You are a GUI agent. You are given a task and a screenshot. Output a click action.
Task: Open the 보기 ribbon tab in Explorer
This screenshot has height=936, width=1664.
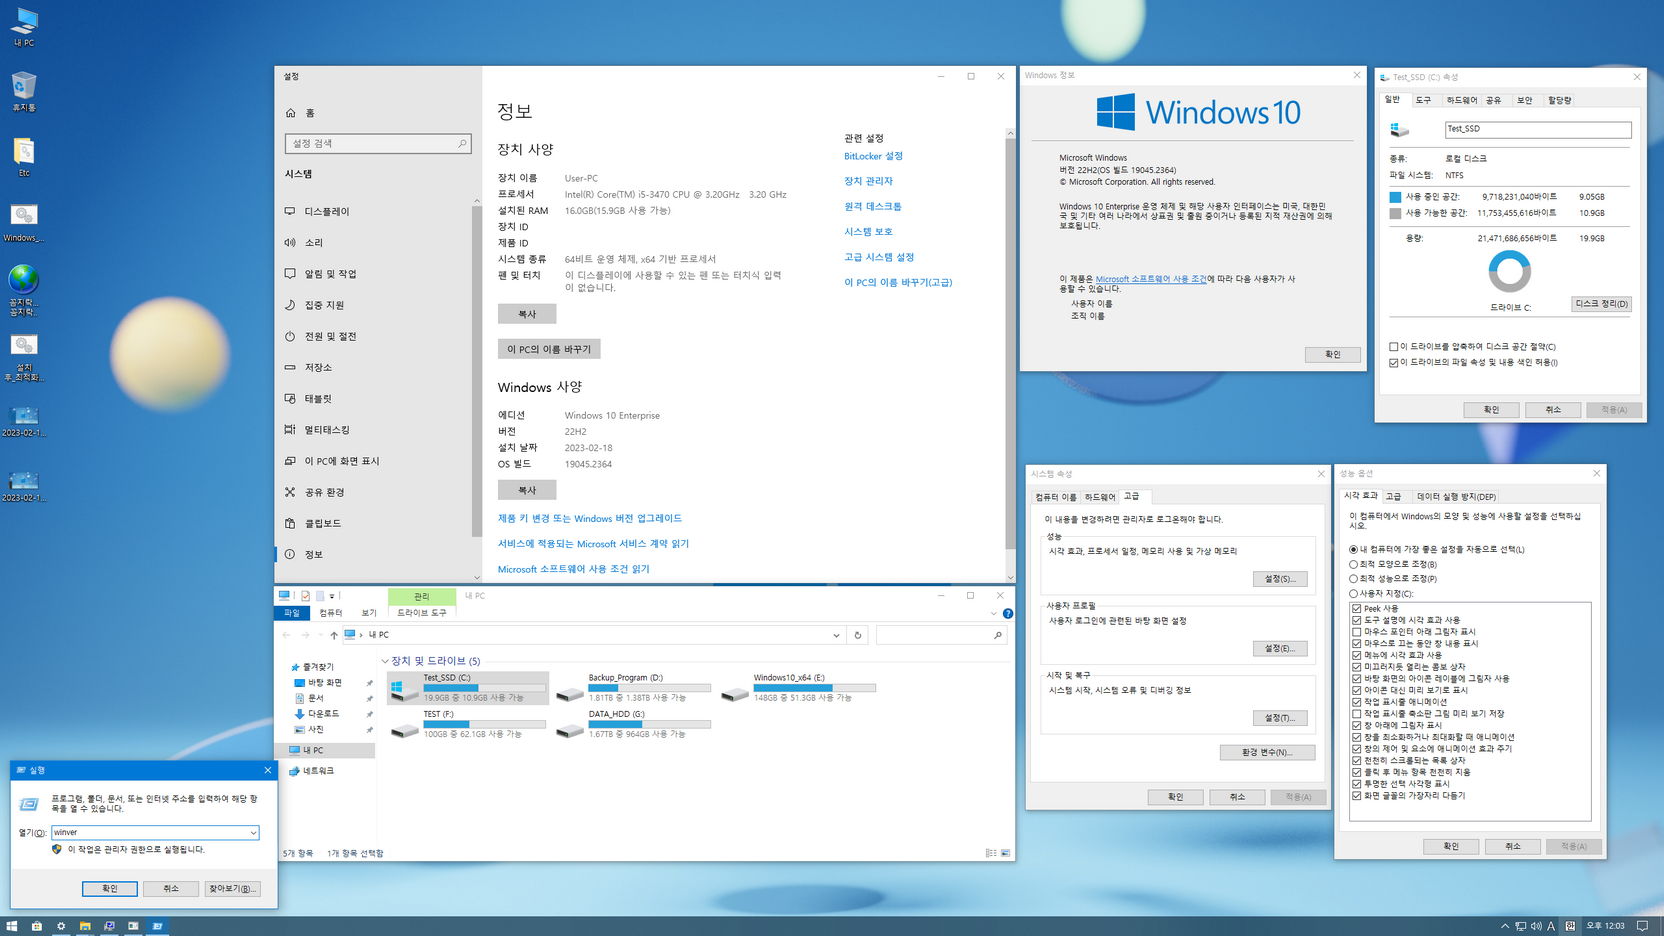click(369, 613)
